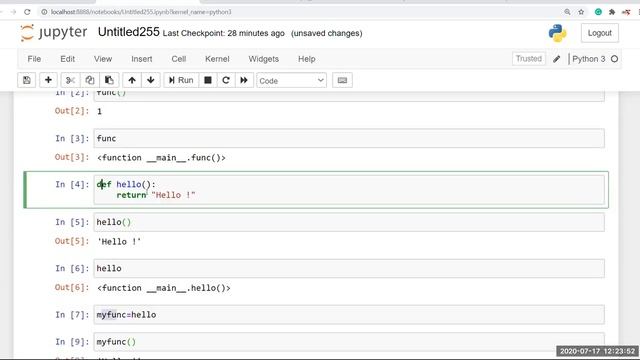The height and width of the screenshot is (360, 640).
Task: Click the Out[2] output value 1
Action: pyautogui.click(x=99, y=111)
